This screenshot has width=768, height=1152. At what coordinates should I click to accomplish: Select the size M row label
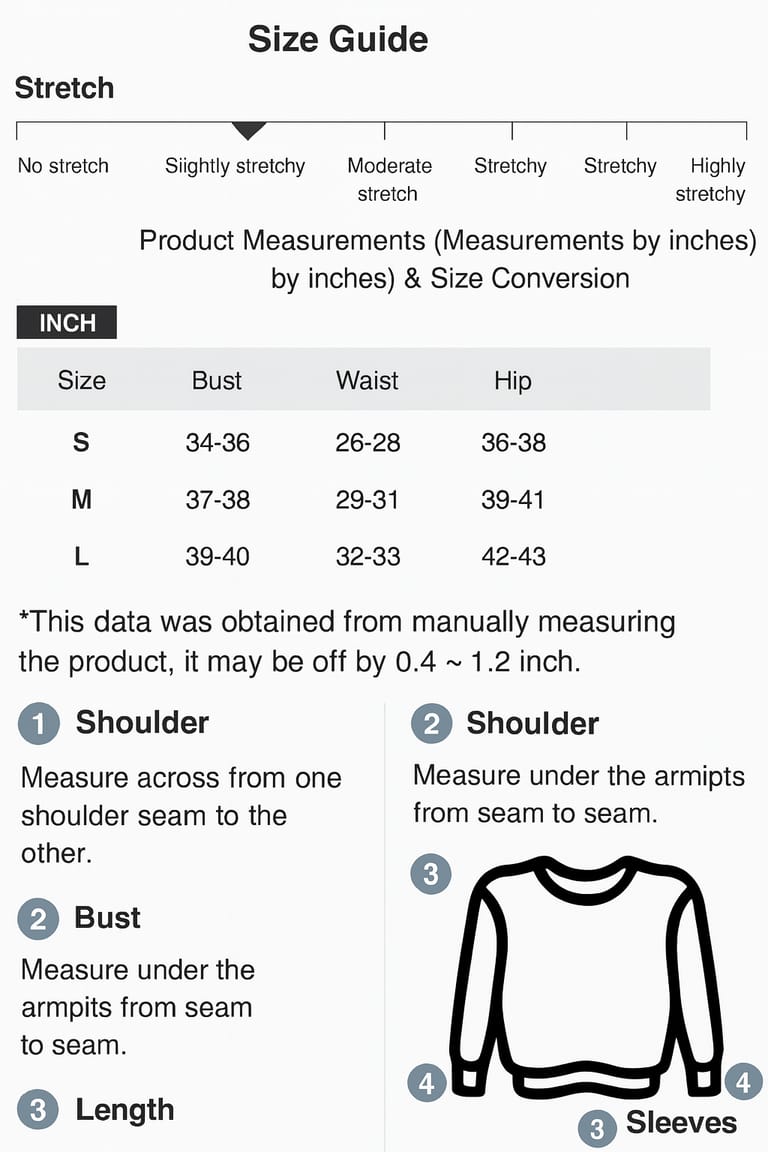pos(81,499)
